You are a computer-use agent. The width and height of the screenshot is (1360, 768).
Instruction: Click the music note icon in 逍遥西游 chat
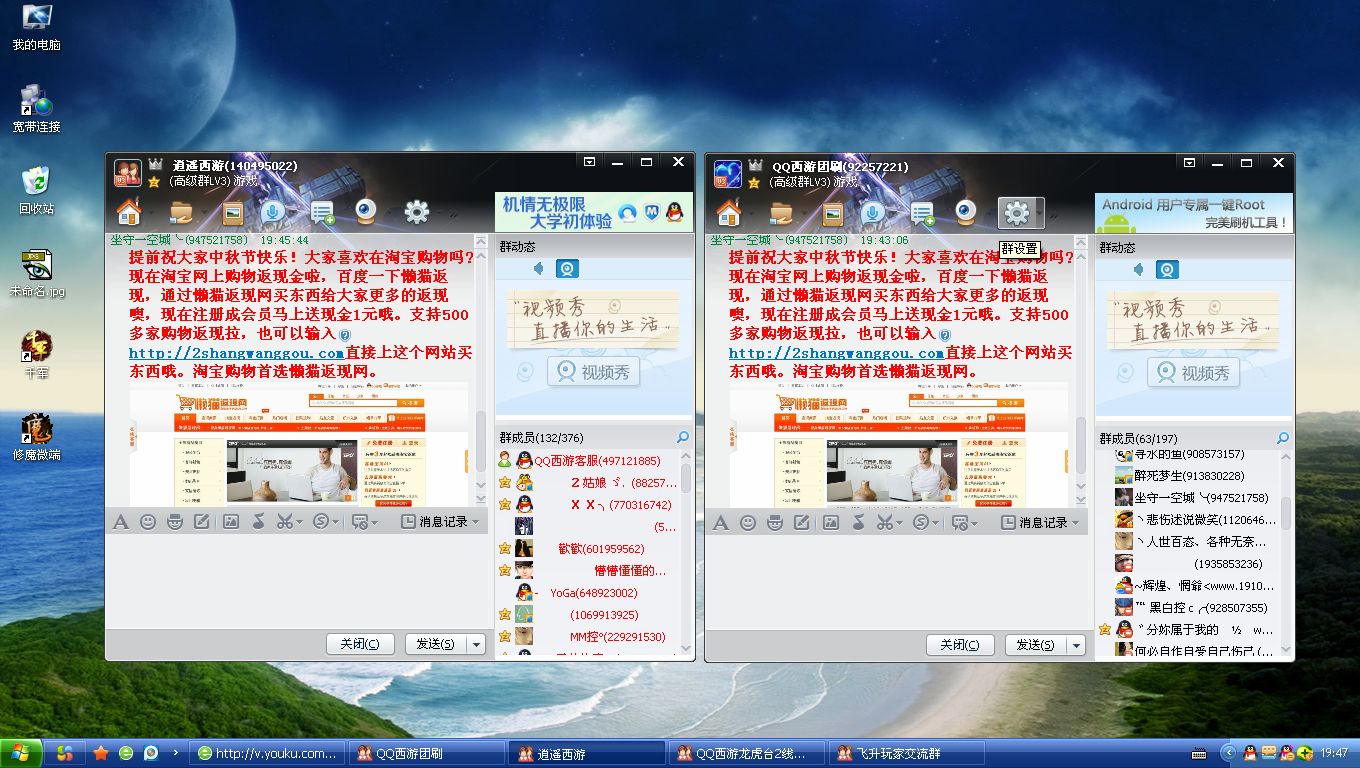(258, 522)
